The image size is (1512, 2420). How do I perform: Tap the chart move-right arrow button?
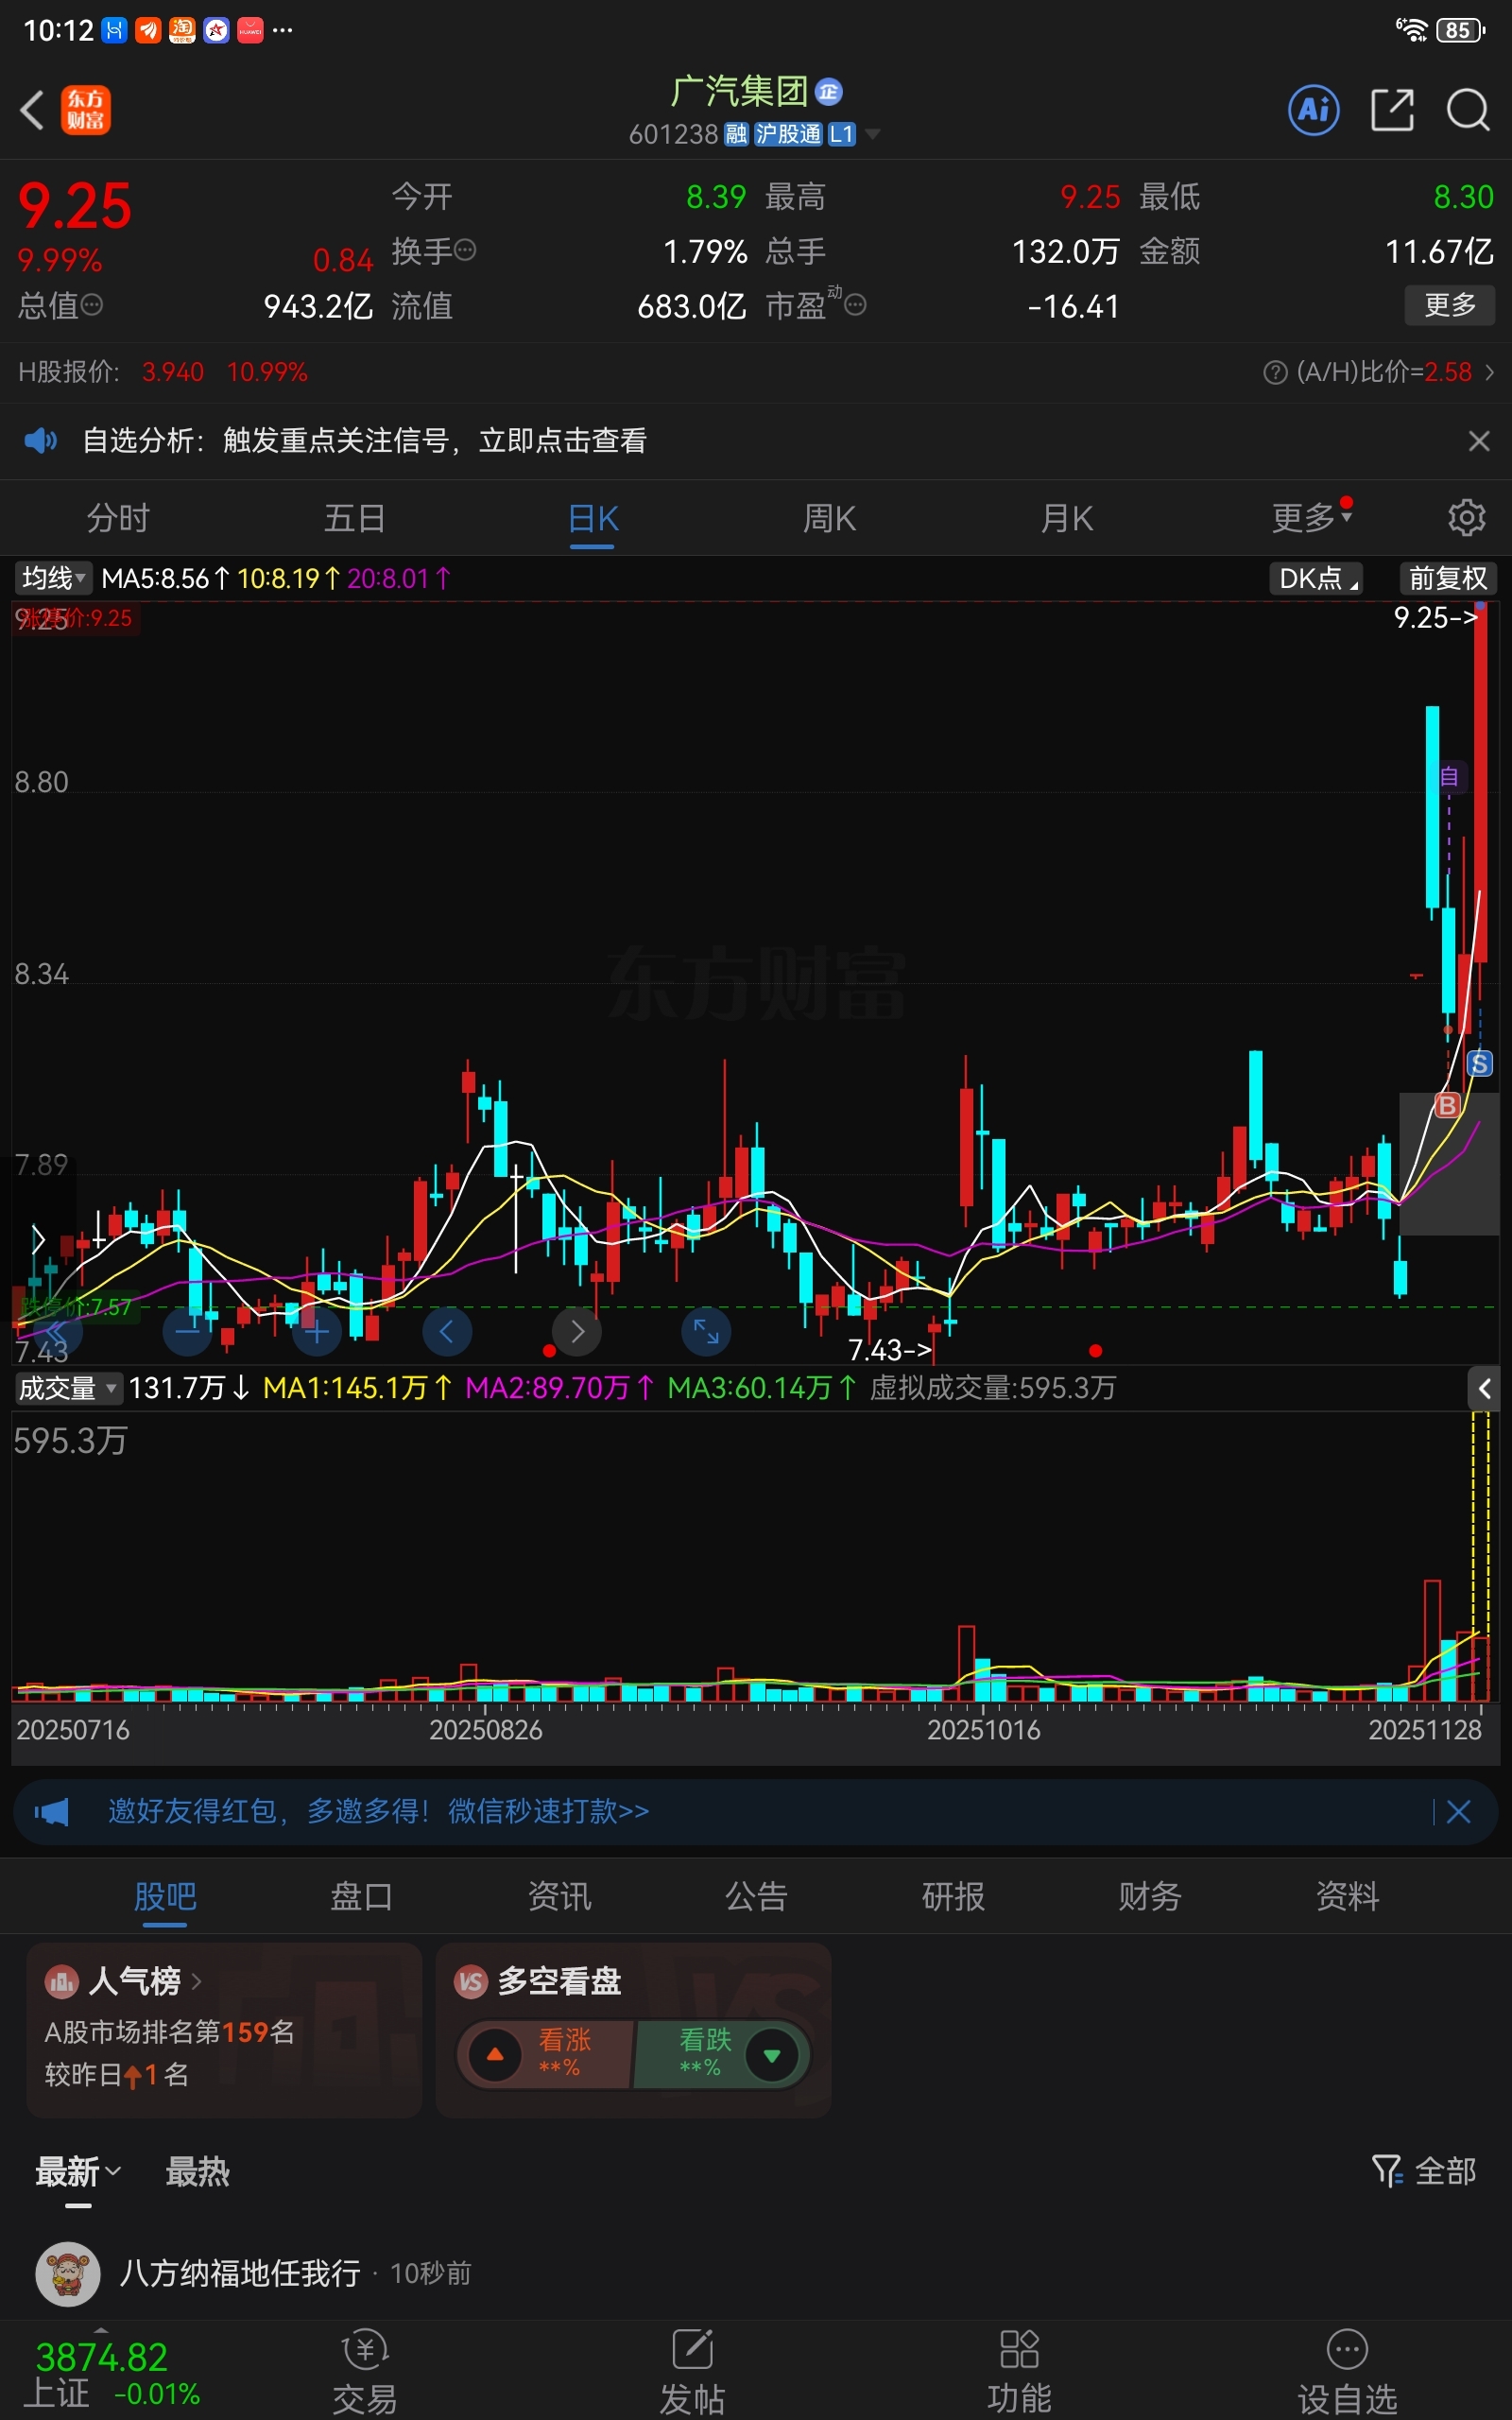click(x=577, y=1331)
